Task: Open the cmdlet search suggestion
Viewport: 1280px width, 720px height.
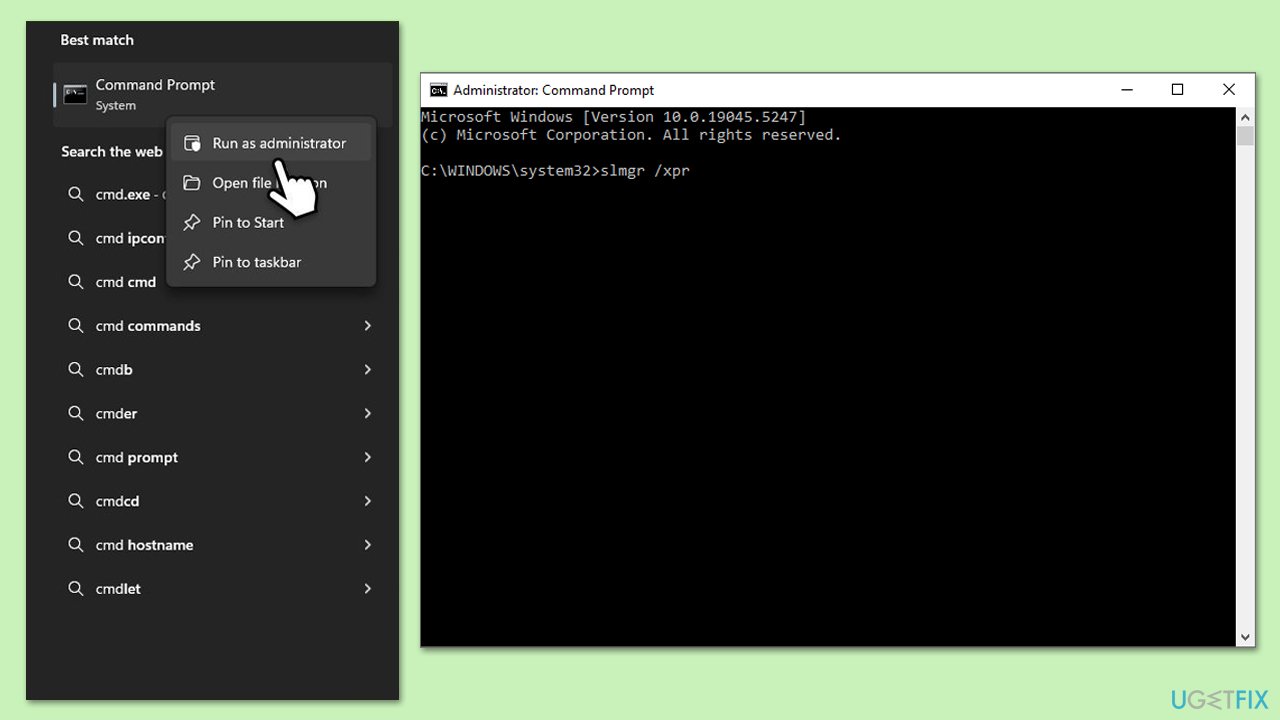Action: coord(118,589)
